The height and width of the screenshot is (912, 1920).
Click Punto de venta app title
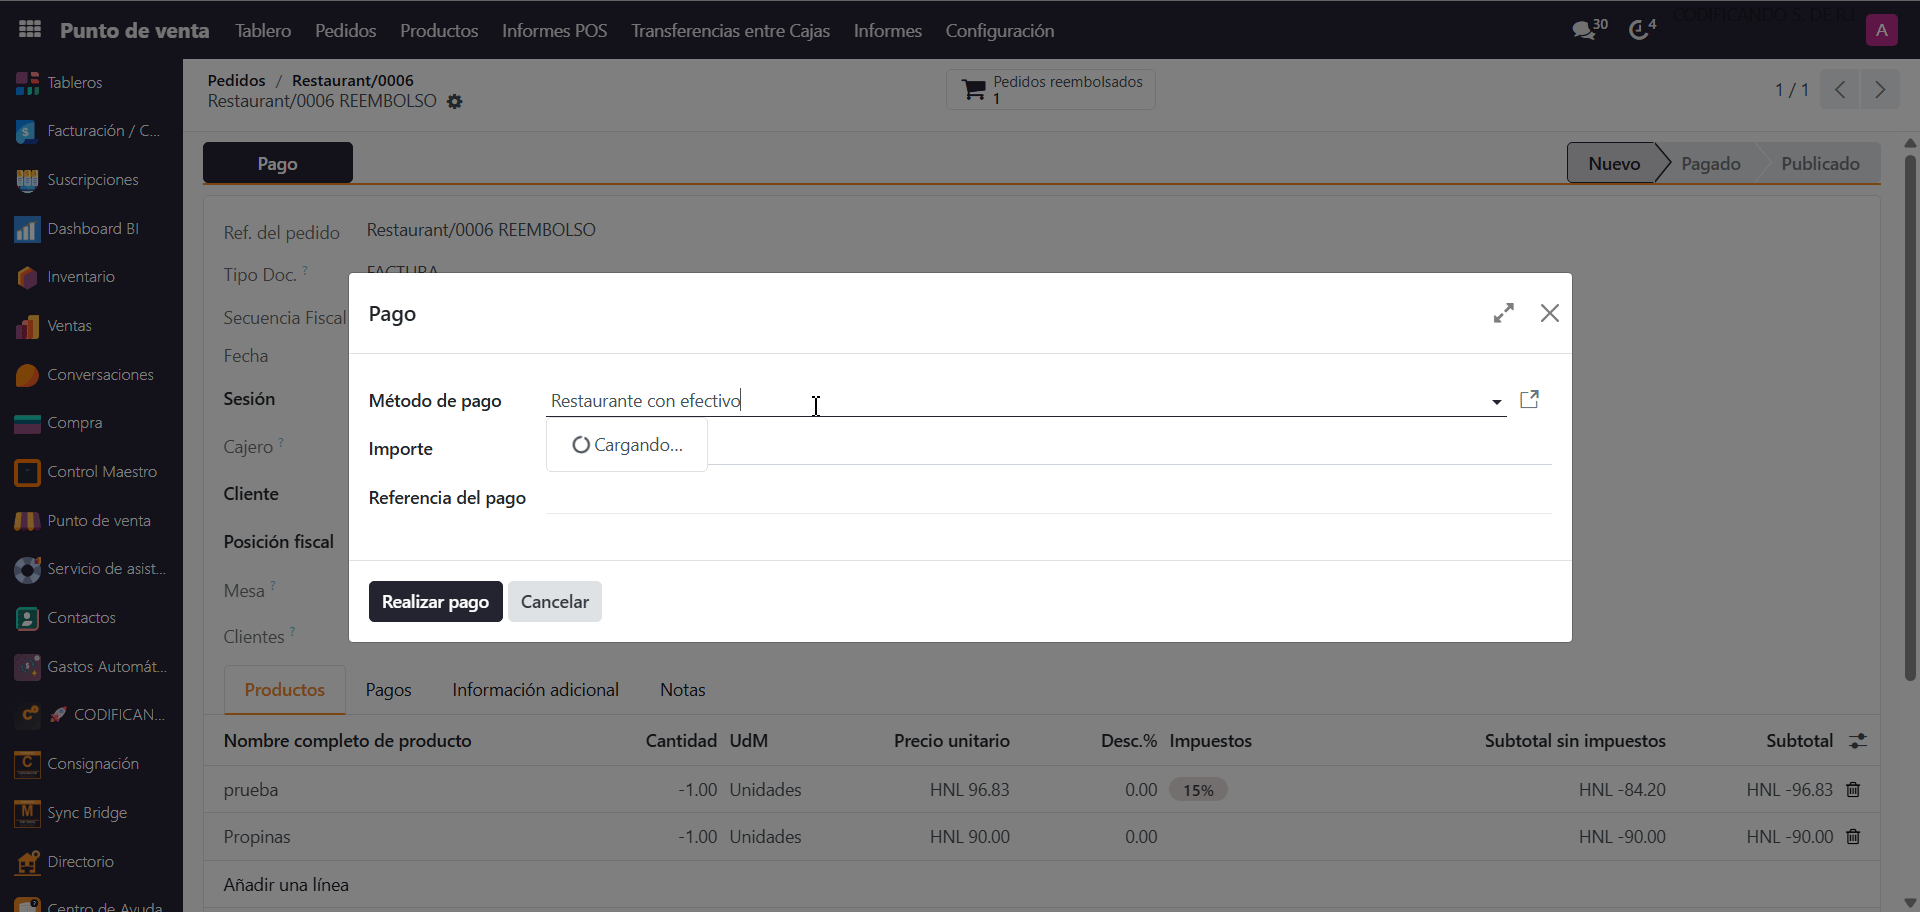point(134,31)
